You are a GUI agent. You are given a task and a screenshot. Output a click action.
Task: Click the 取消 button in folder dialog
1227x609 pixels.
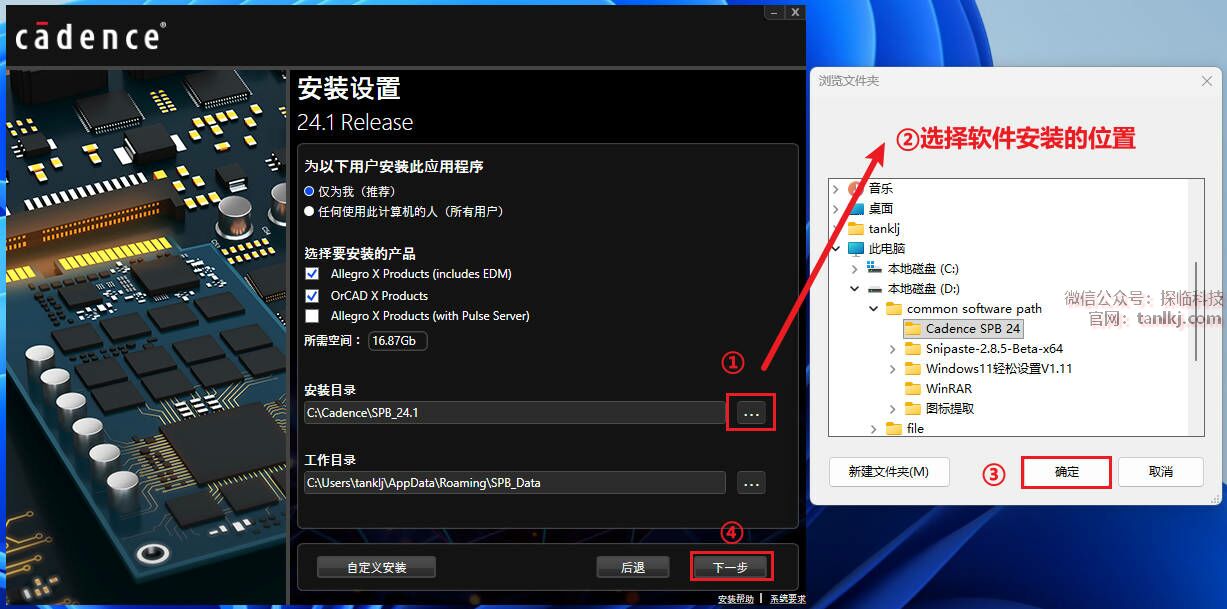pyautogui.click(x=1161, y=472)
